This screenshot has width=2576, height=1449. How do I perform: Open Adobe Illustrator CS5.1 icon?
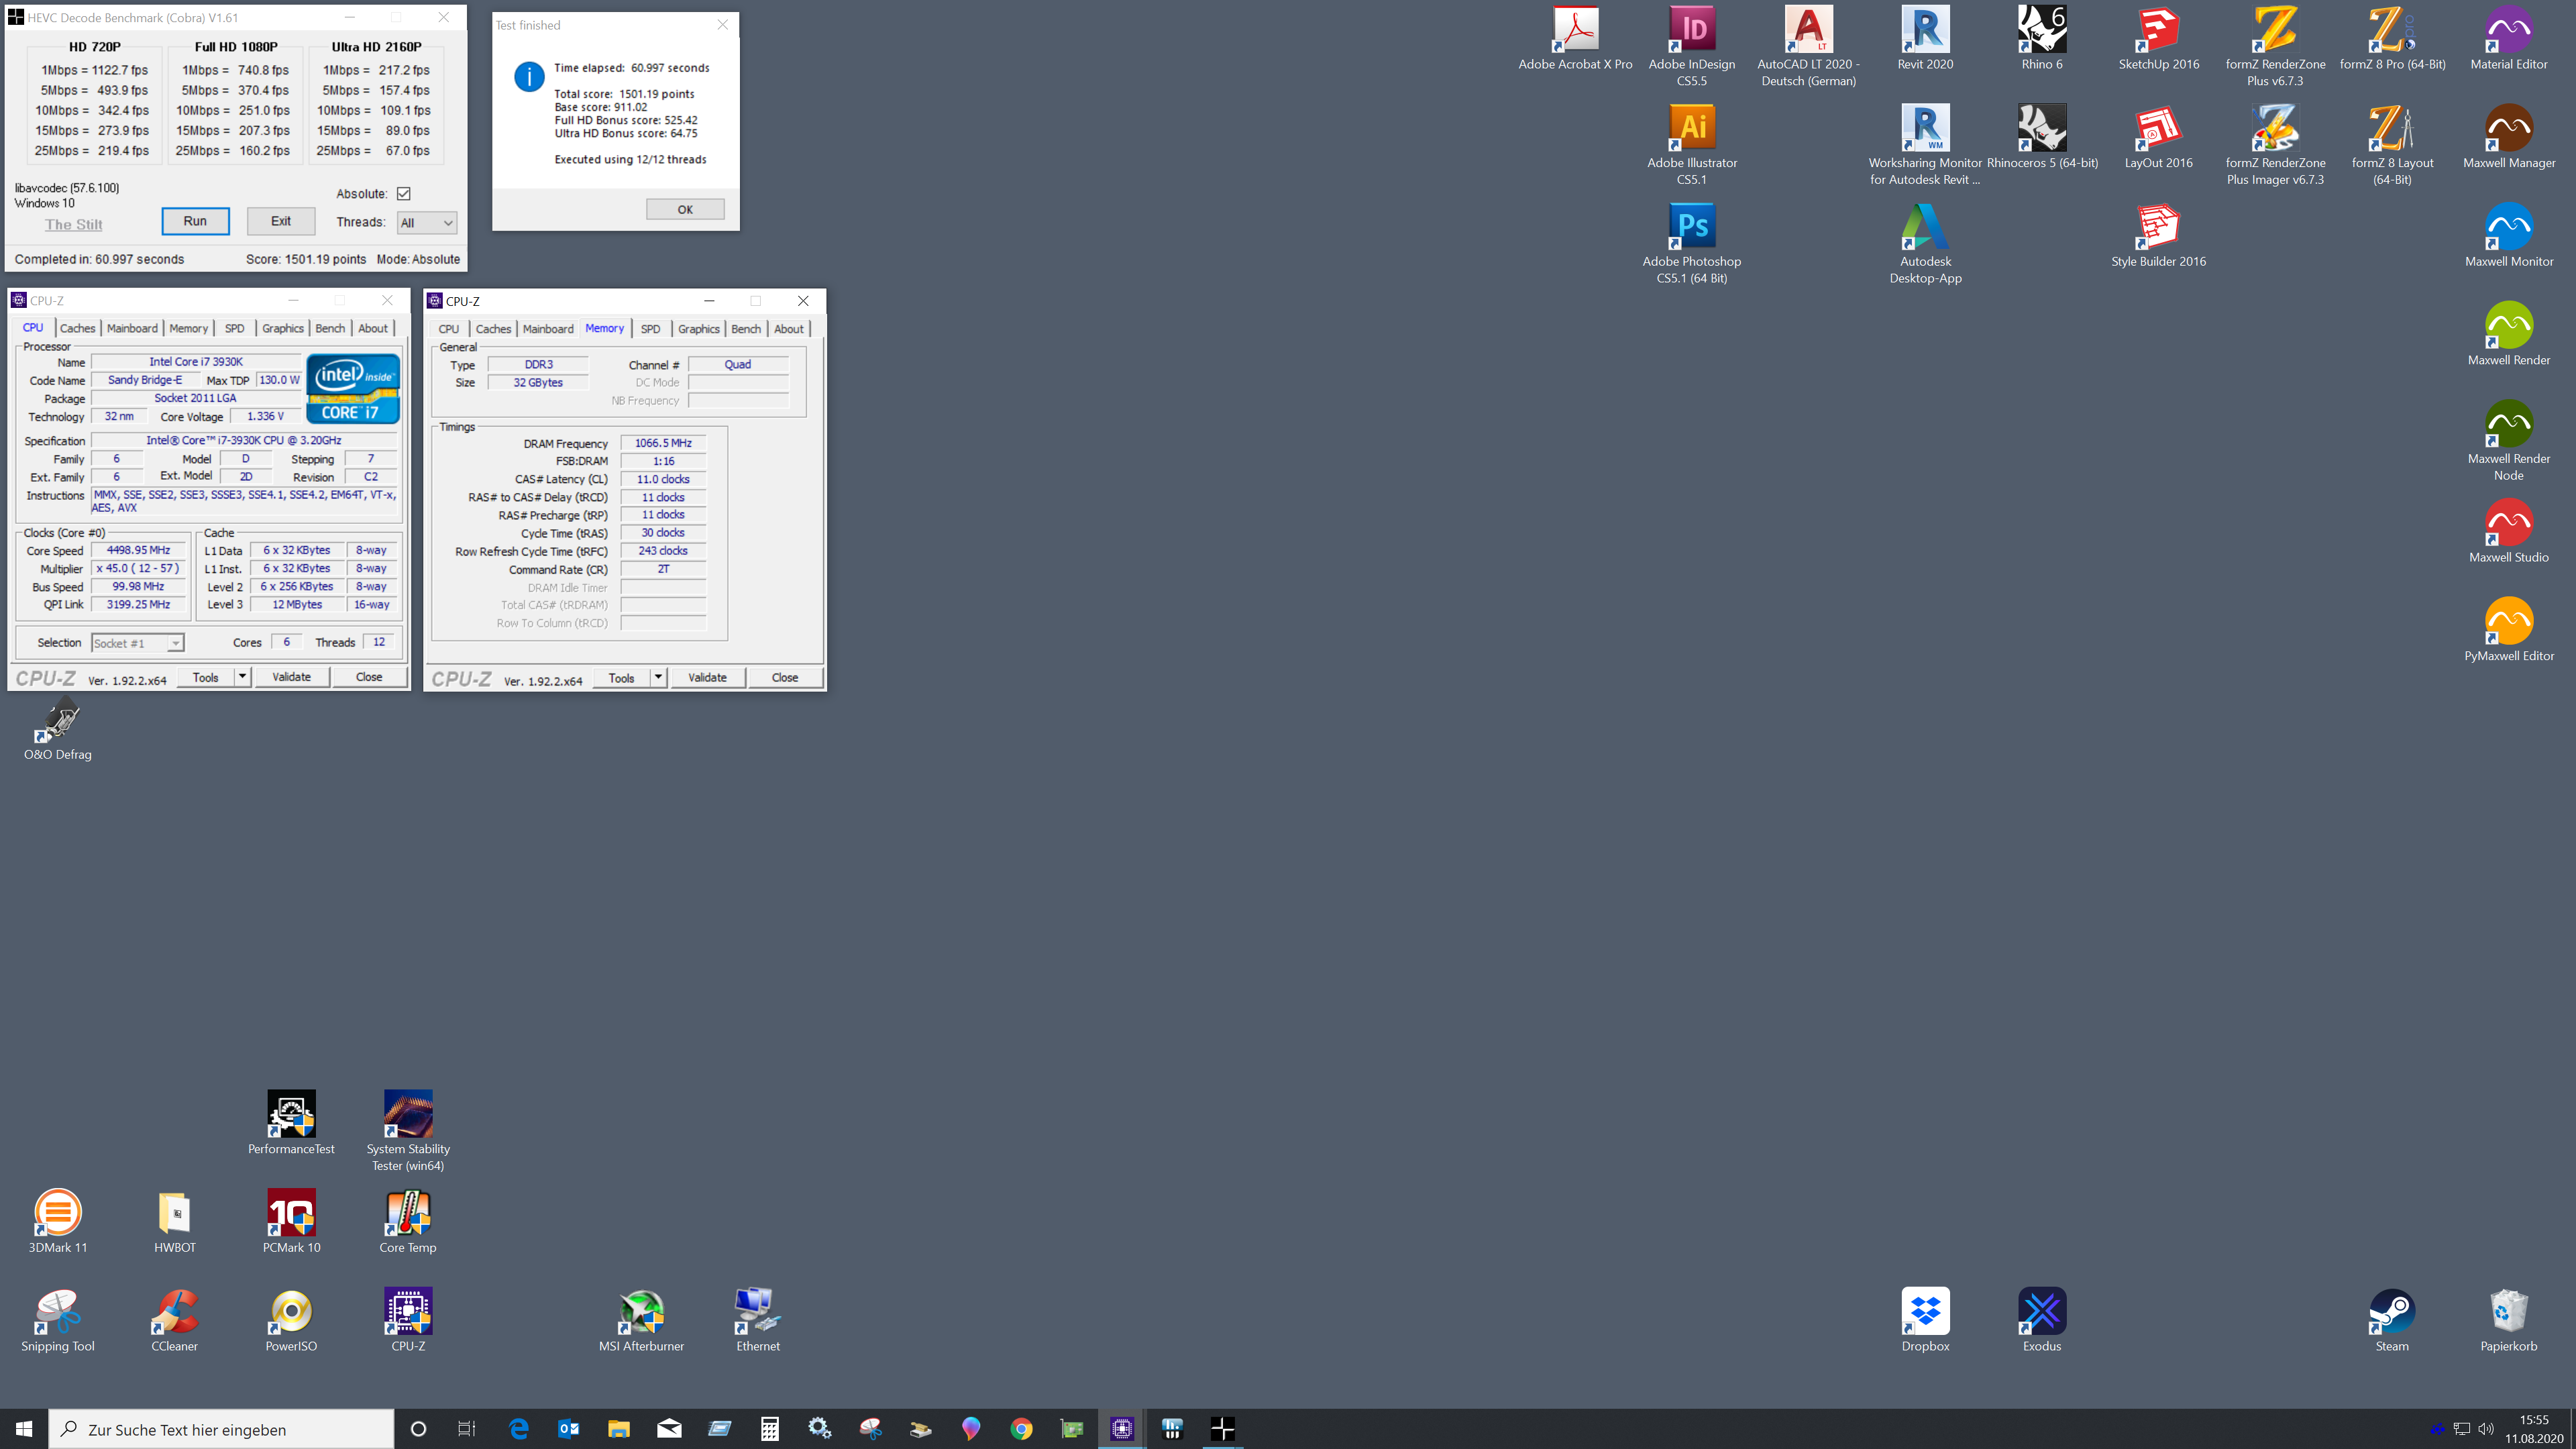pos(1691,145)
